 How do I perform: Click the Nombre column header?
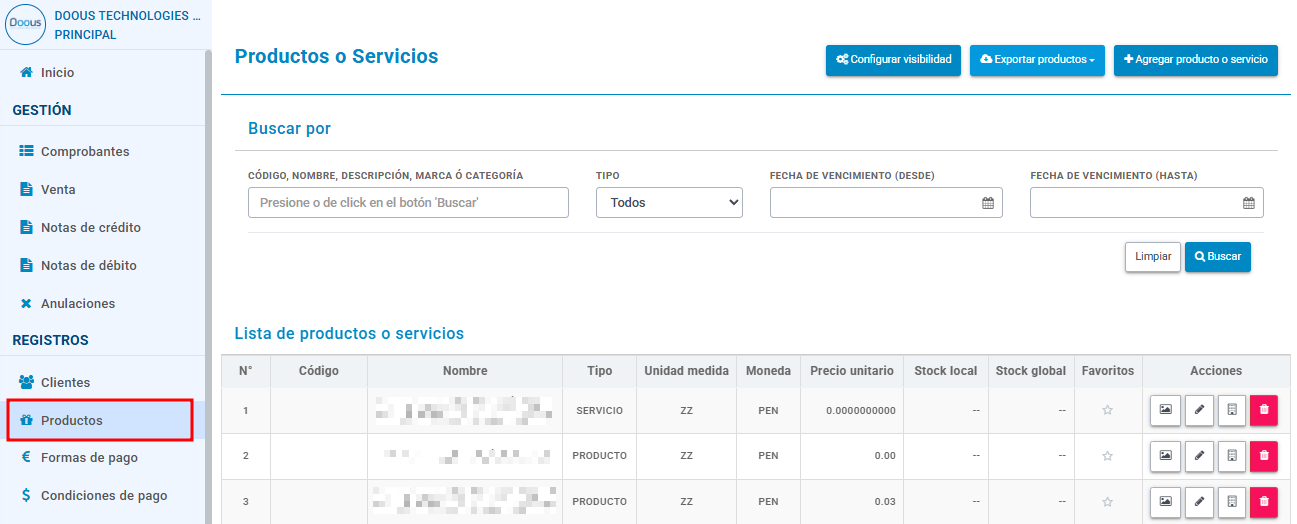coord(465,371)
